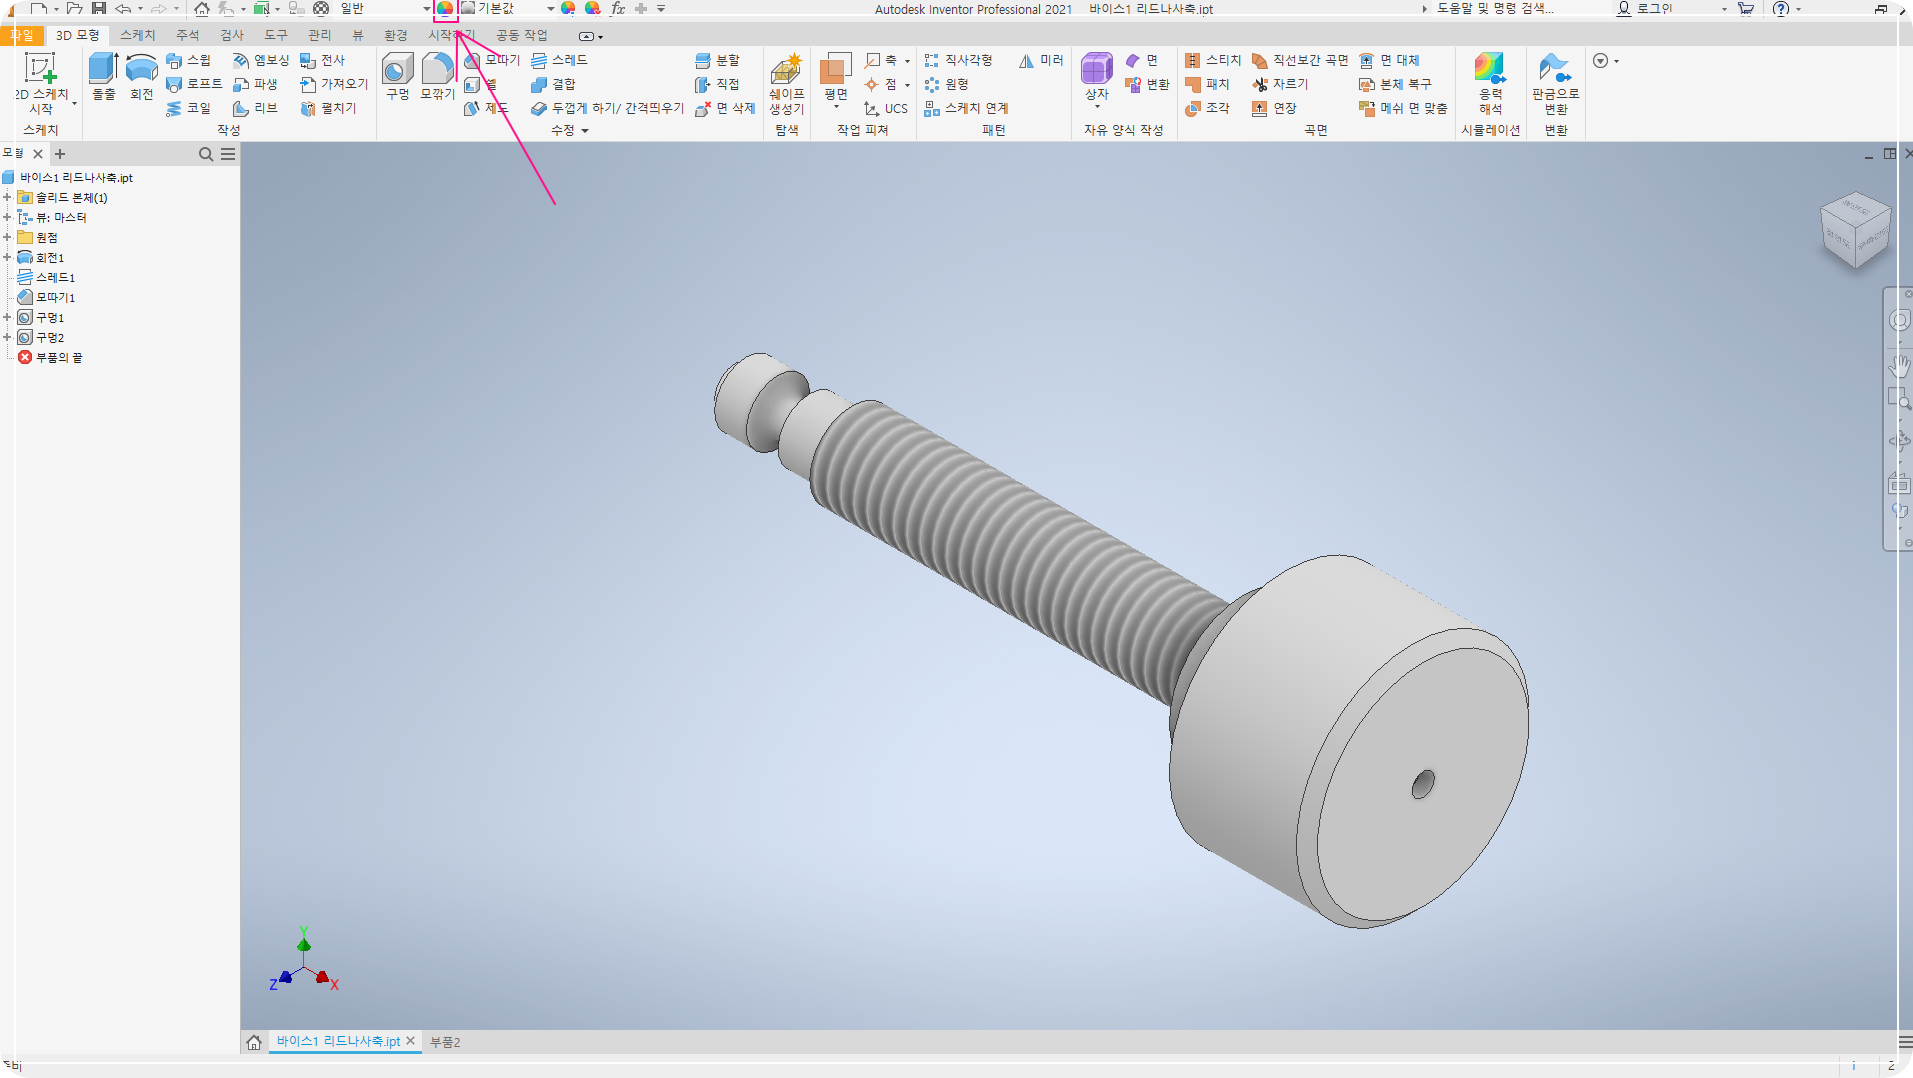Open the Point (점) dropdown arrow
The image size is (1913, 1078).
[907, 85]
